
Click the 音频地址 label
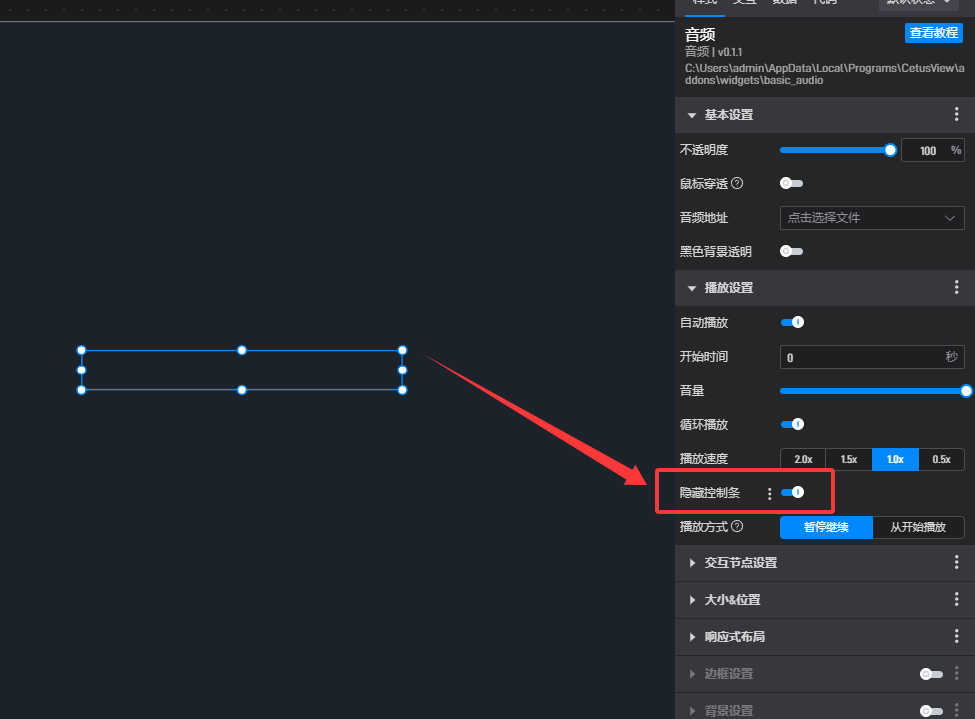pos(704,218)
